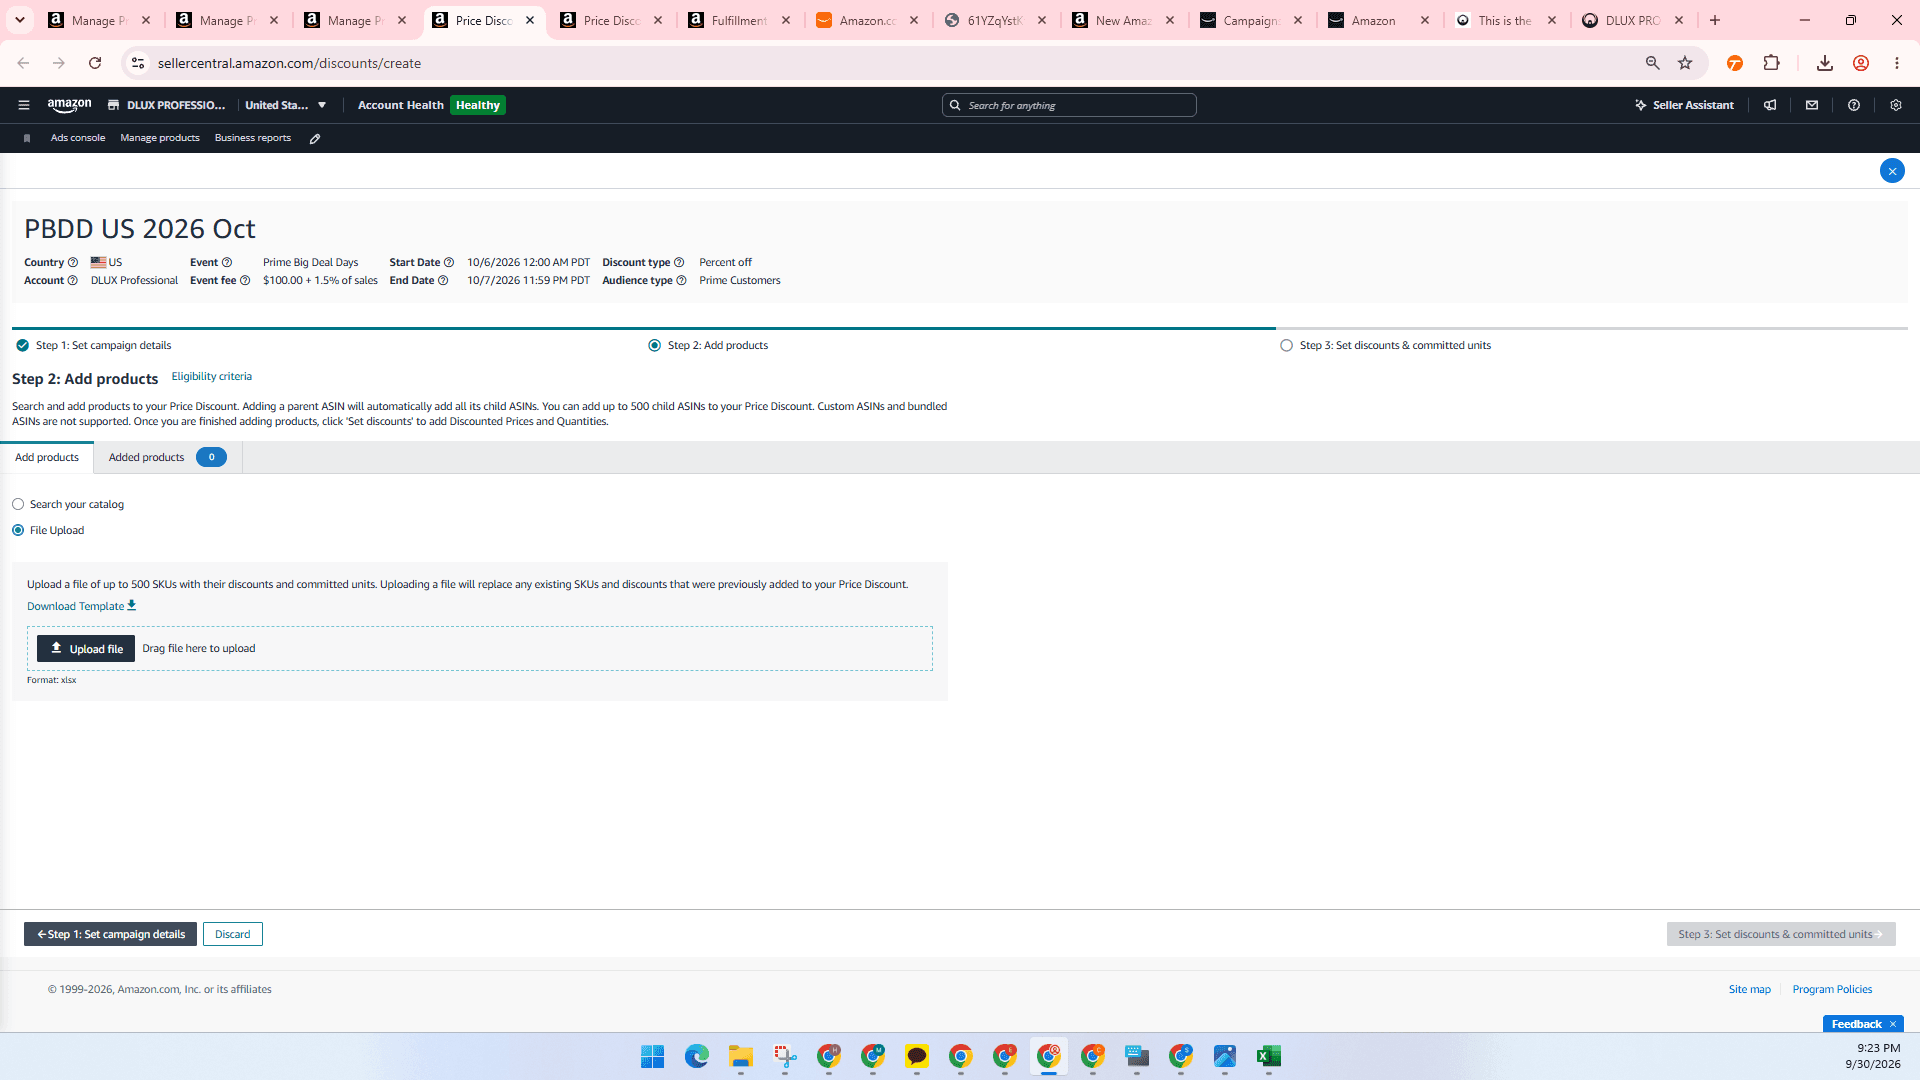Open the Eligibility criteria link
Viewport: 1920px width, 1080px height.
click(x=212, y=377)
